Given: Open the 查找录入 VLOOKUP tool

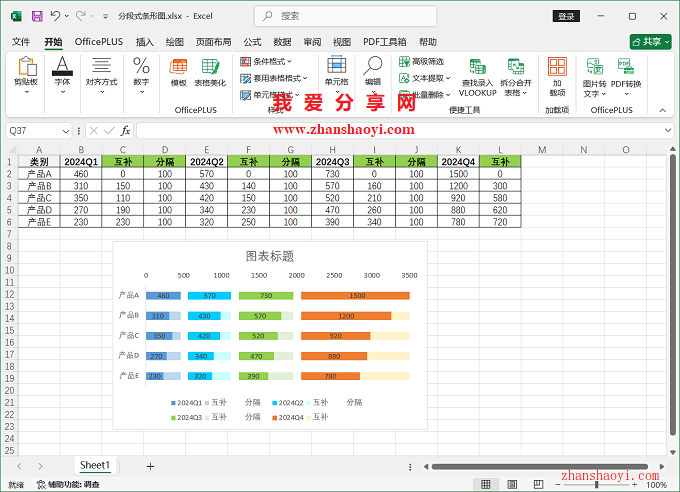Looking at the screenshot, I should (x=477, y=75).
